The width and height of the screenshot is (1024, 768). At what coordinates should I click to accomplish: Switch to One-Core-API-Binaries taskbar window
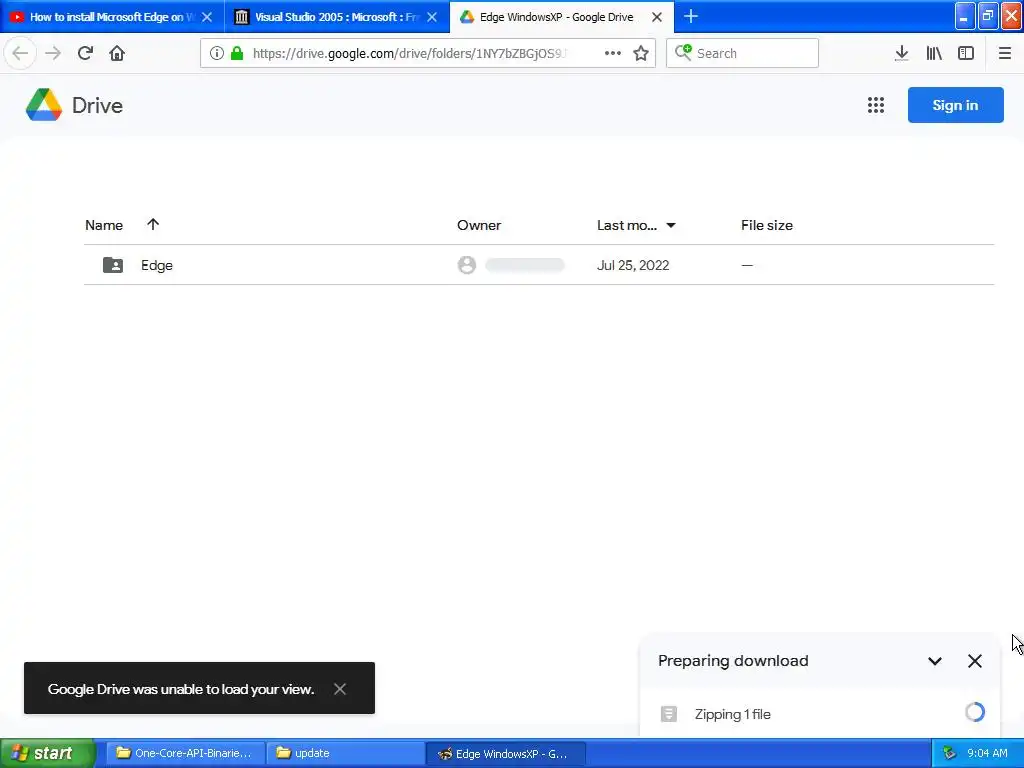tap(185, 753)
